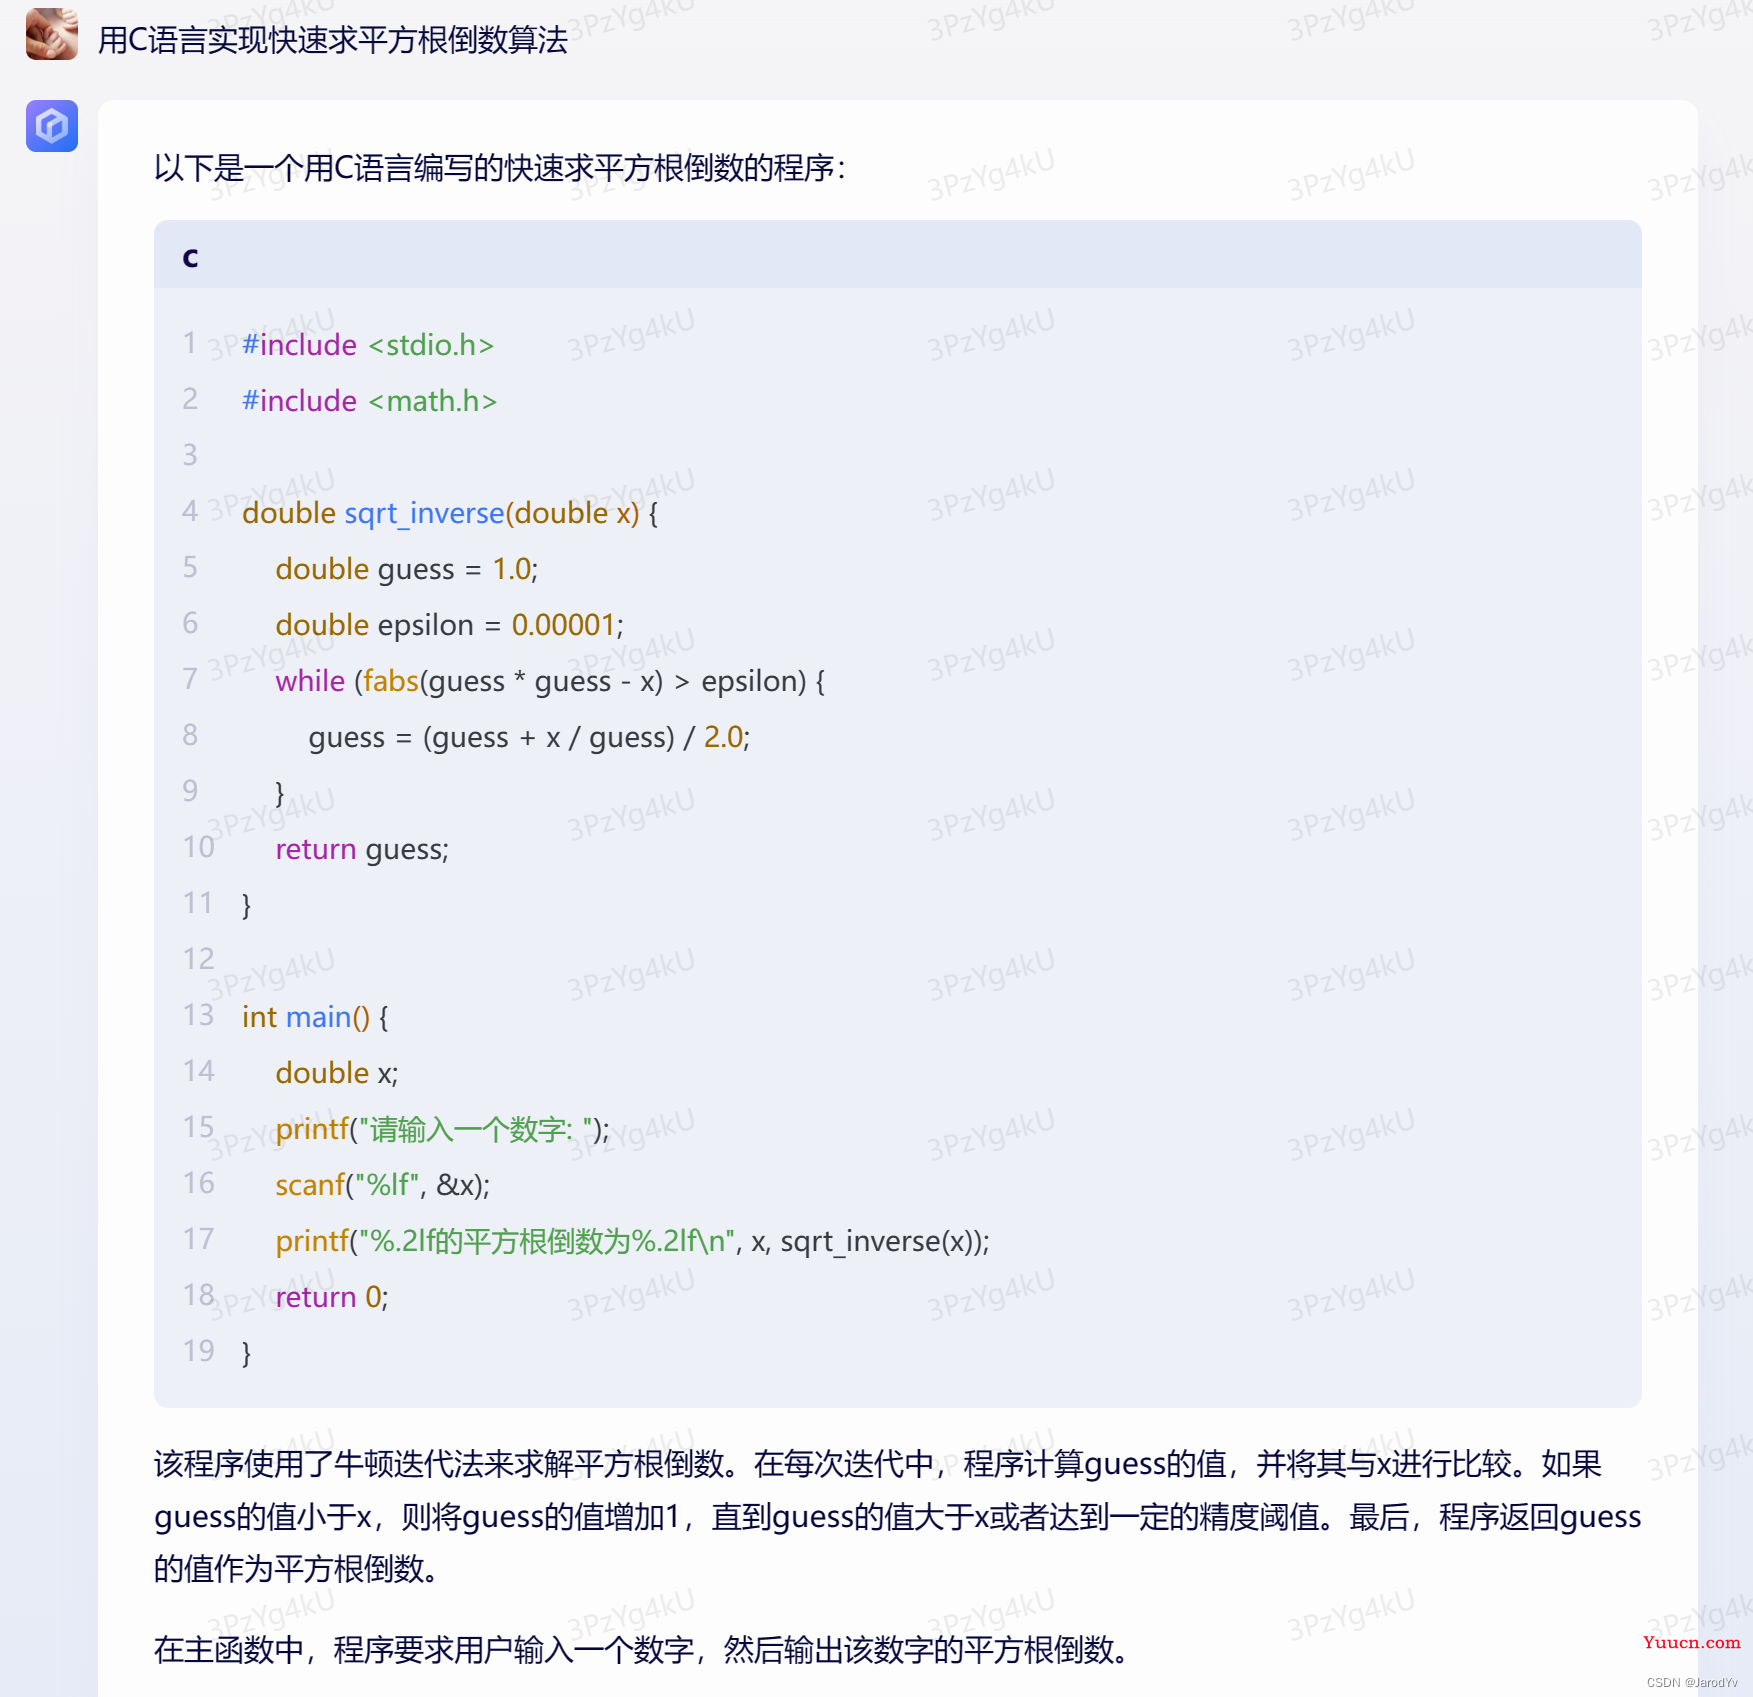Click the #include <math.h> line
Screen dimensions: 1753x1697
(x=369, y=401)
